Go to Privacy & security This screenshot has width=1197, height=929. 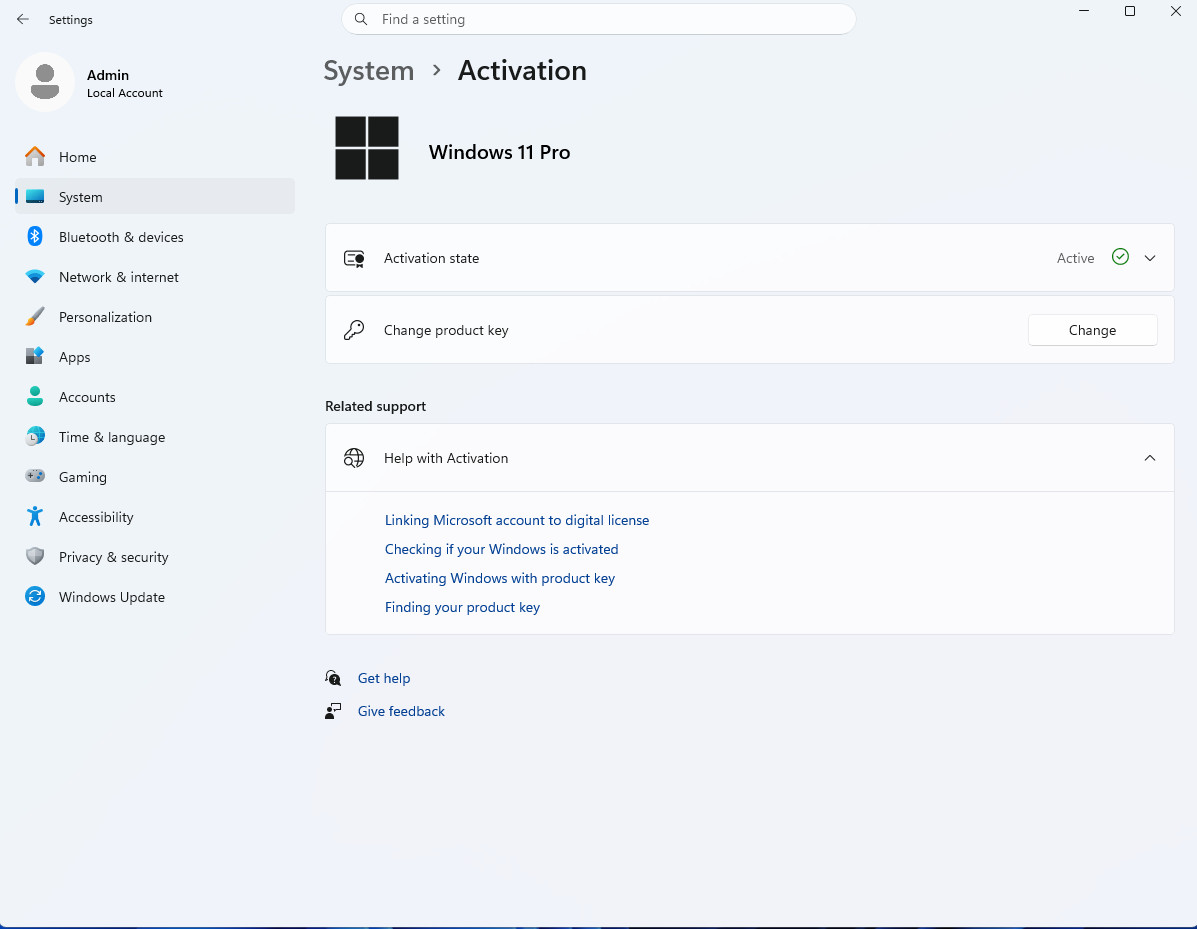[155, 556]
